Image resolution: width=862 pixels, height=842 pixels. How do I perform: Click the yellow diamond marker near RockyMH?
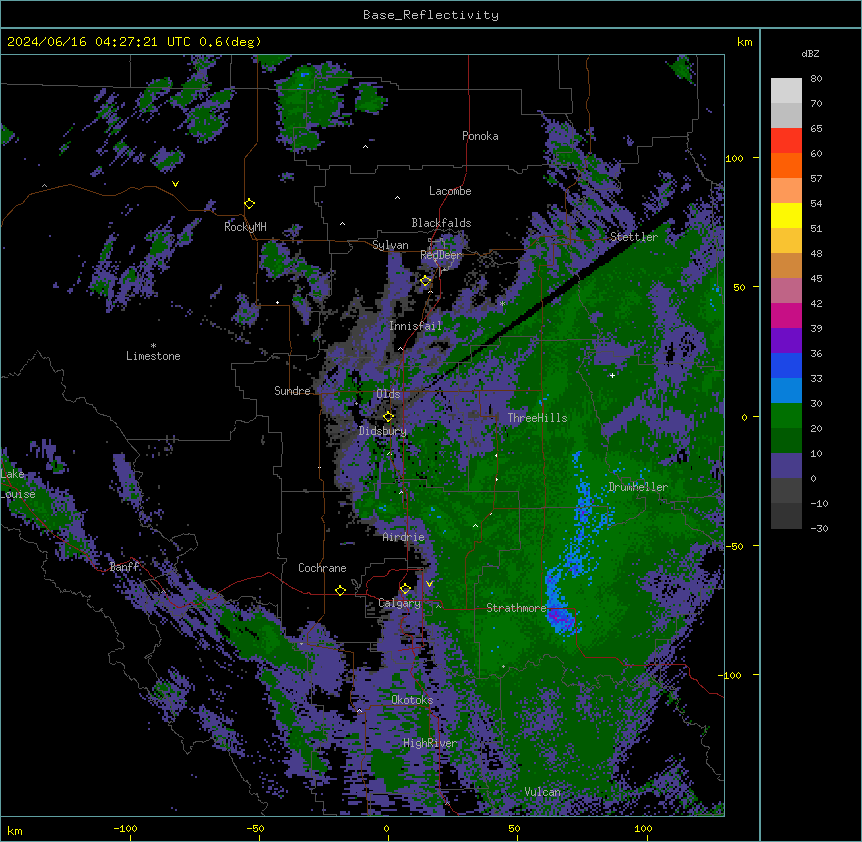click(249, 204)
